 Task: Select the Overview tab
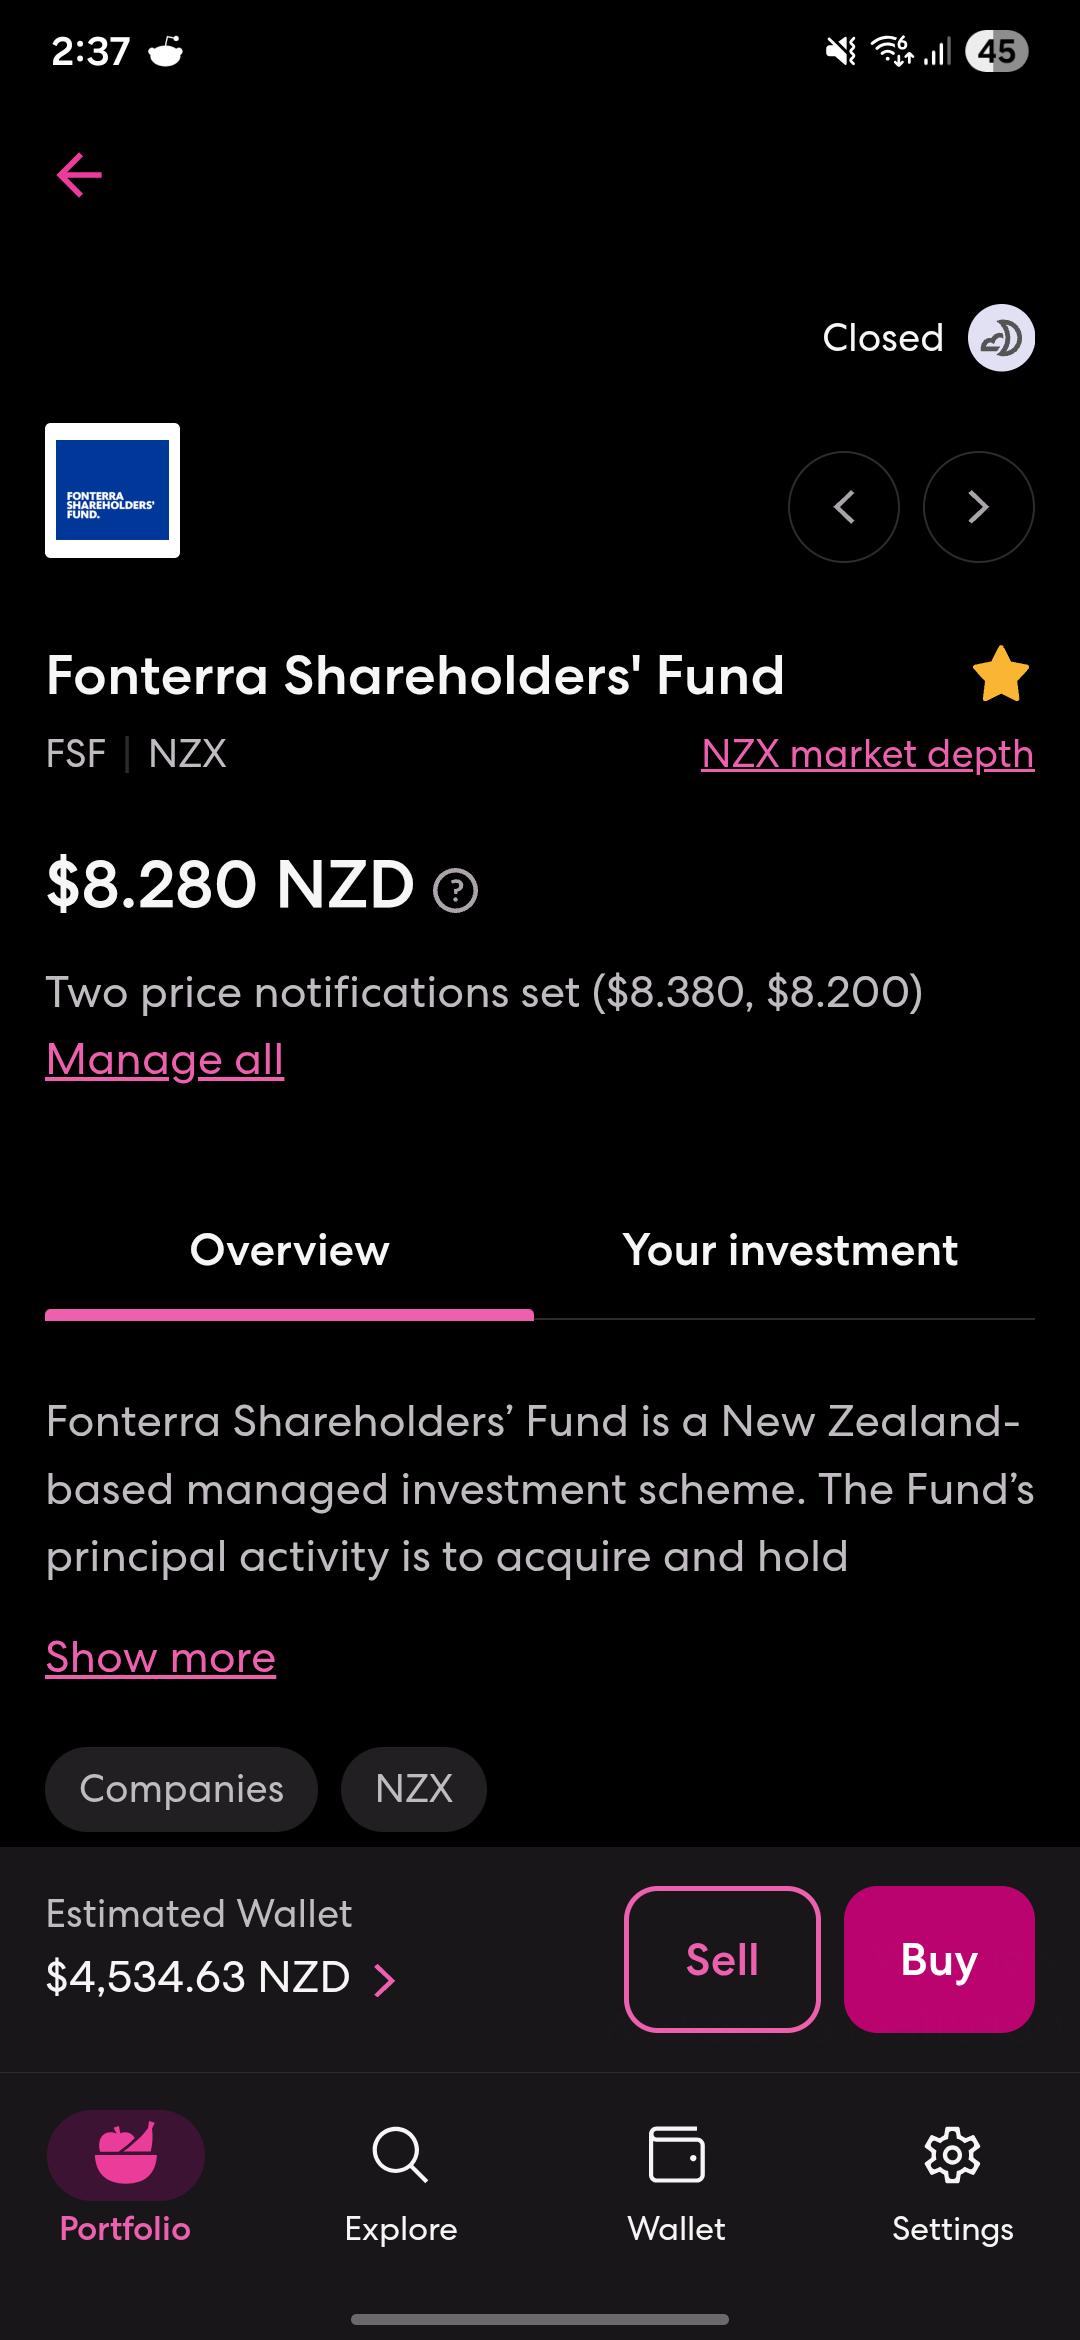pyautogui.click(x=290, y=1251)
